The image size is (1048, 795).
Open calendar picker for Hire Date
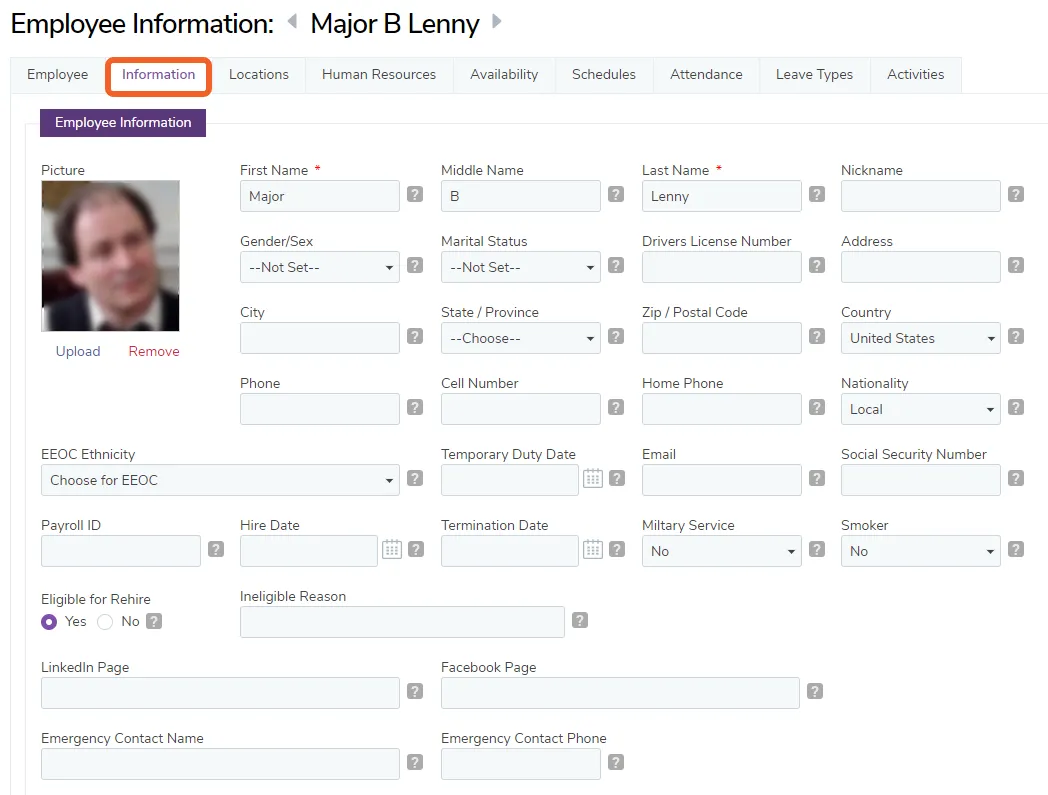pyautogui.click(x=392, y=550)
